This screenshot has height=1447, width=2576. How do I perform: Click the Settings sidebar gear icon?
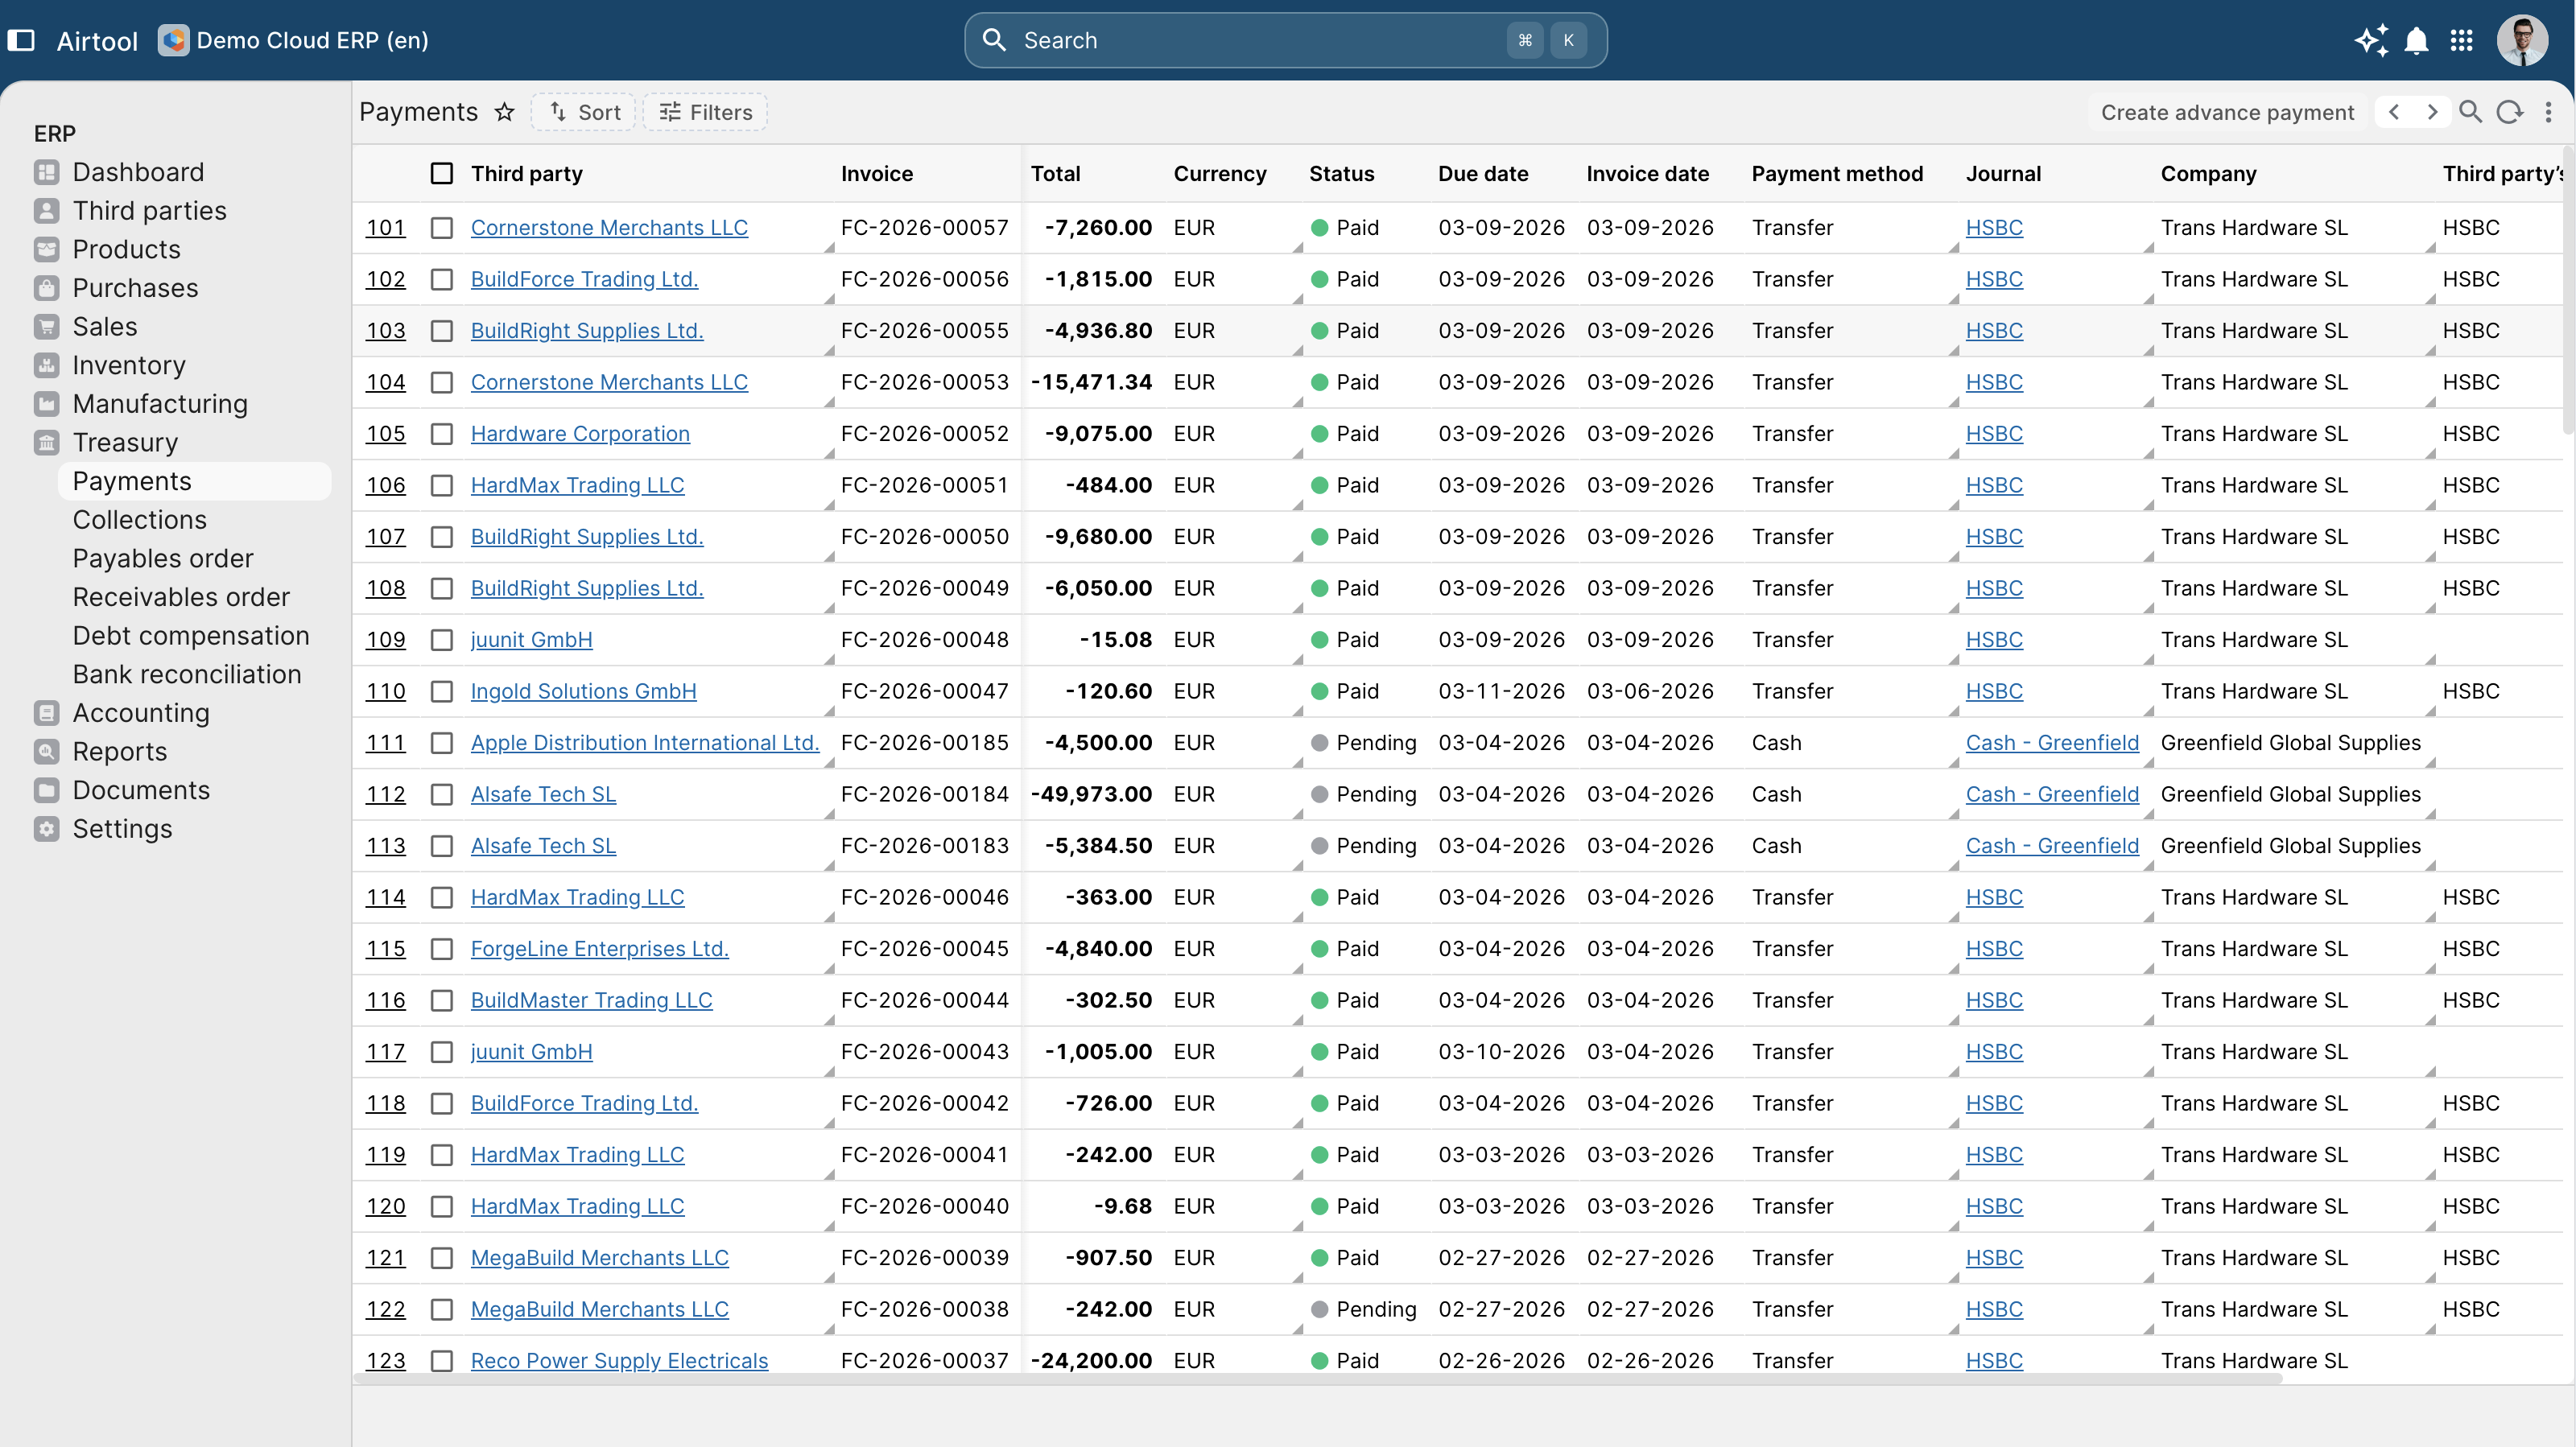(x=46, y=829)
